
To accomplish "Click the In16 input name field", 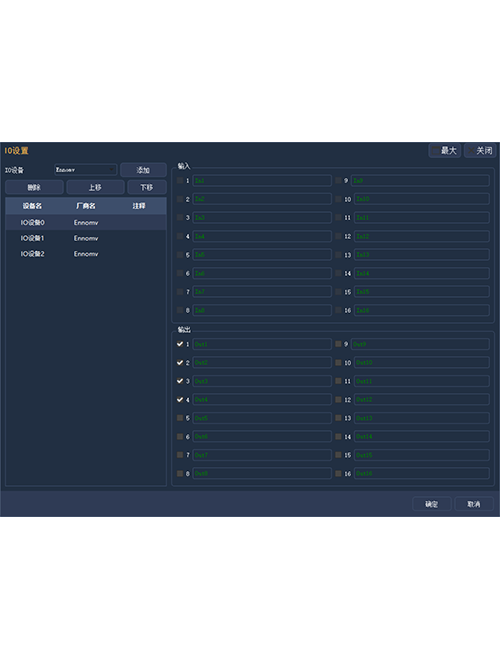I will (422, 310).
